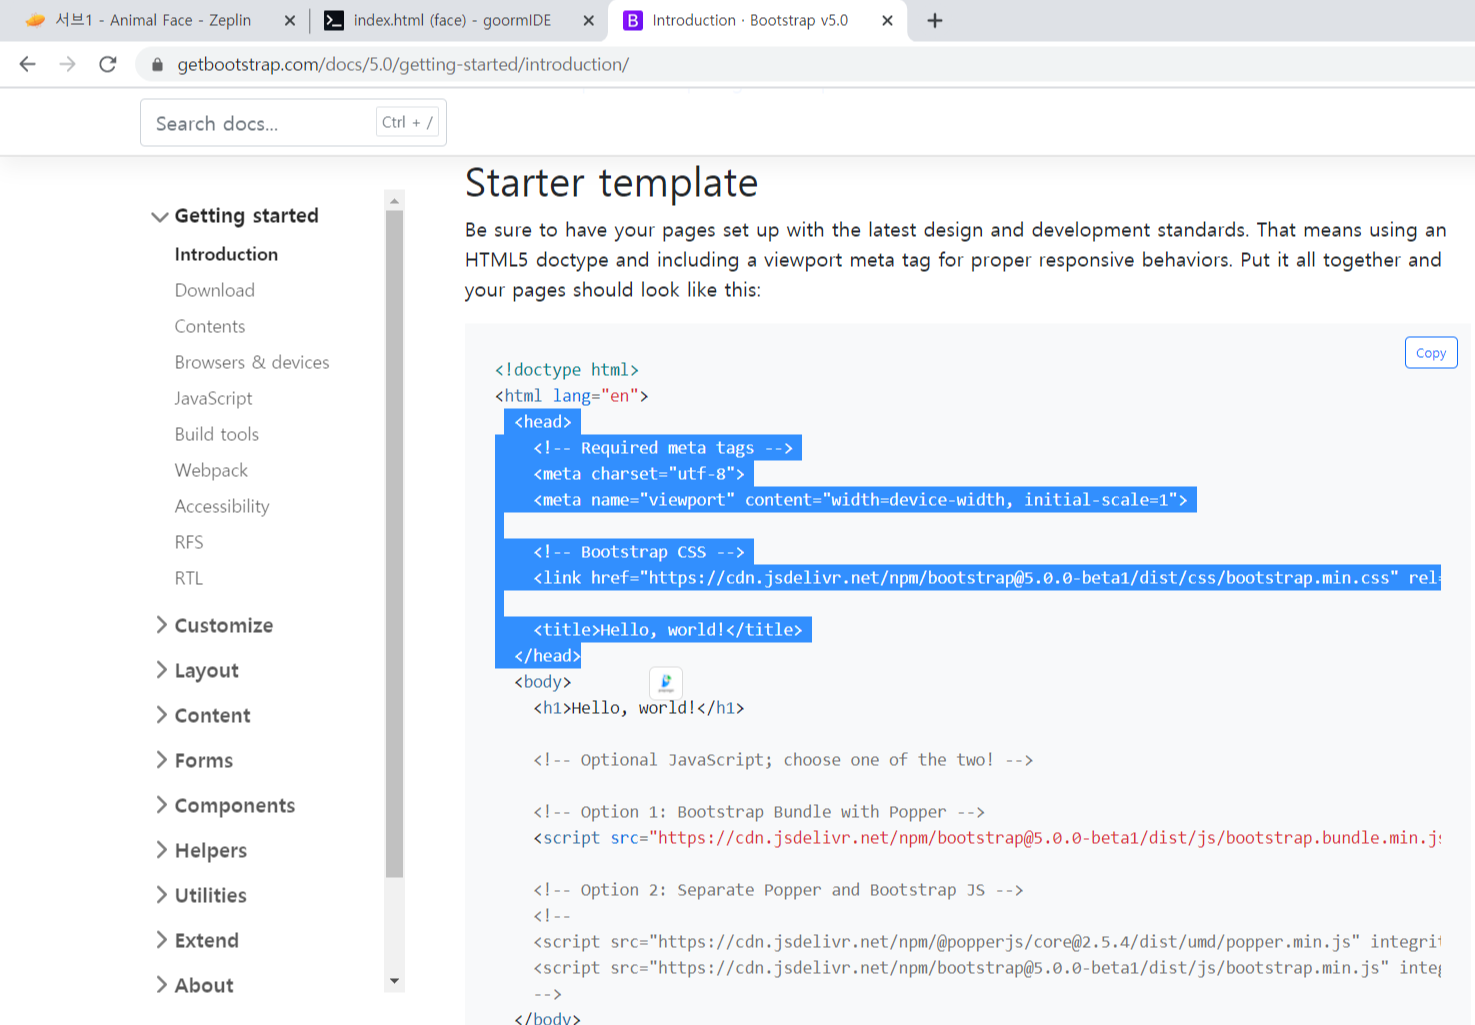This screenshot has width=1475, height=1025.
Task: Click the padlock site info icon
Action: (157, 65)
